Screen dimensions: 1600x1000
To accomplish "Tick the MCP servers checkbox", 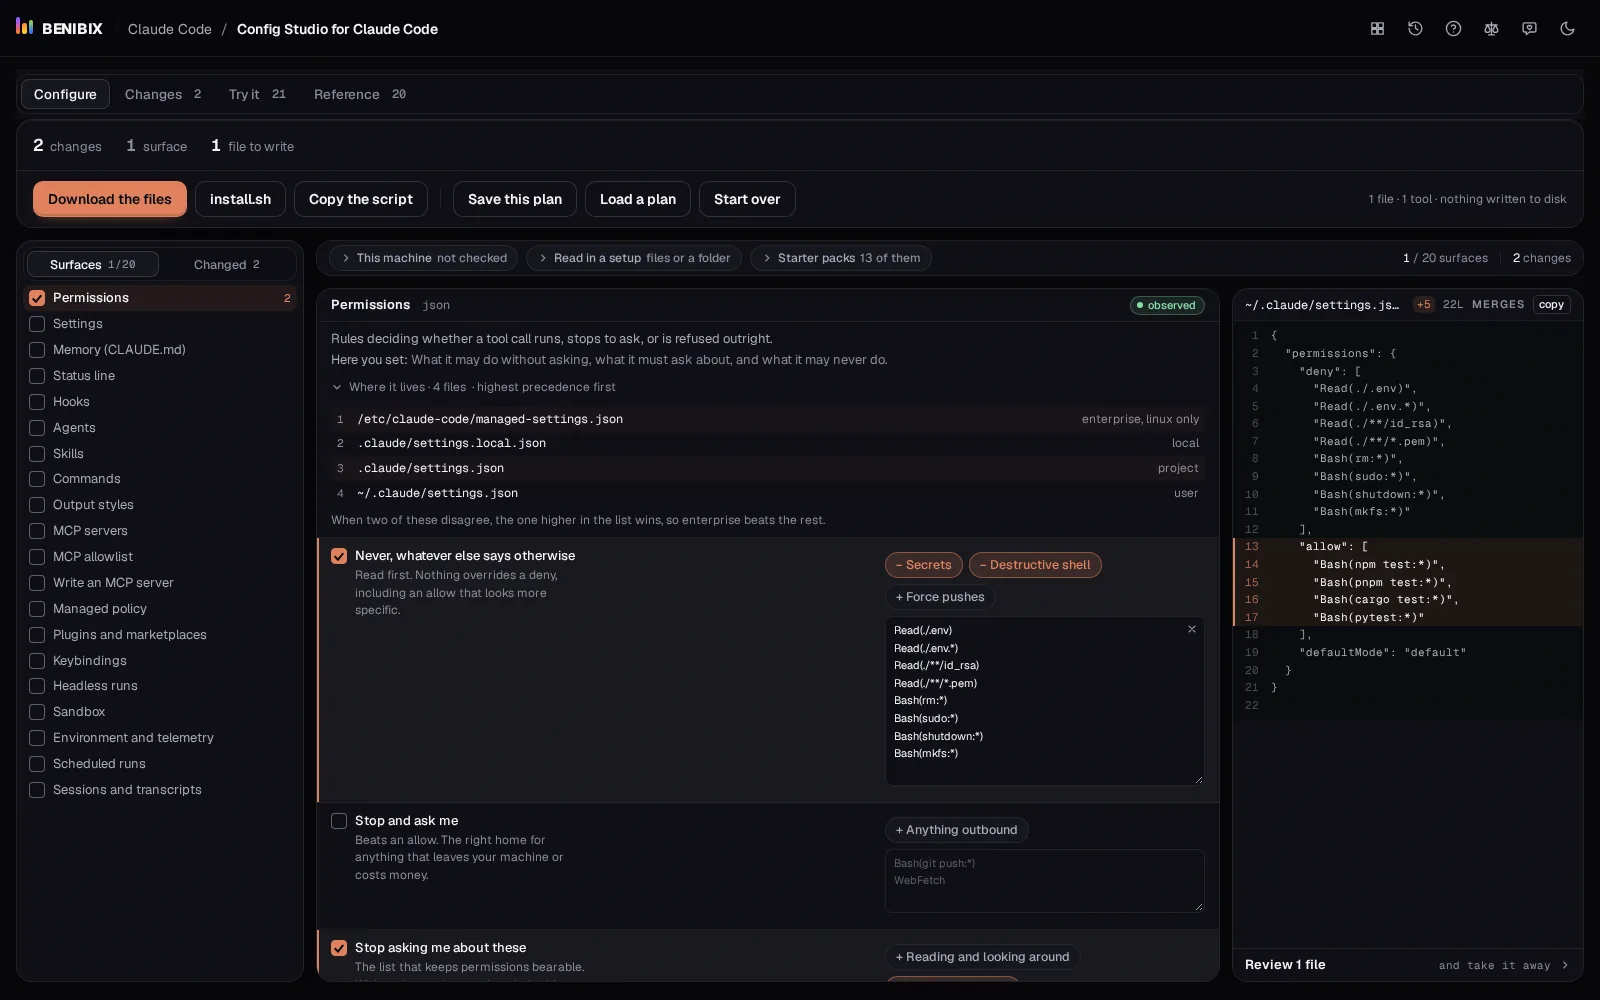I will click(37, 531).
